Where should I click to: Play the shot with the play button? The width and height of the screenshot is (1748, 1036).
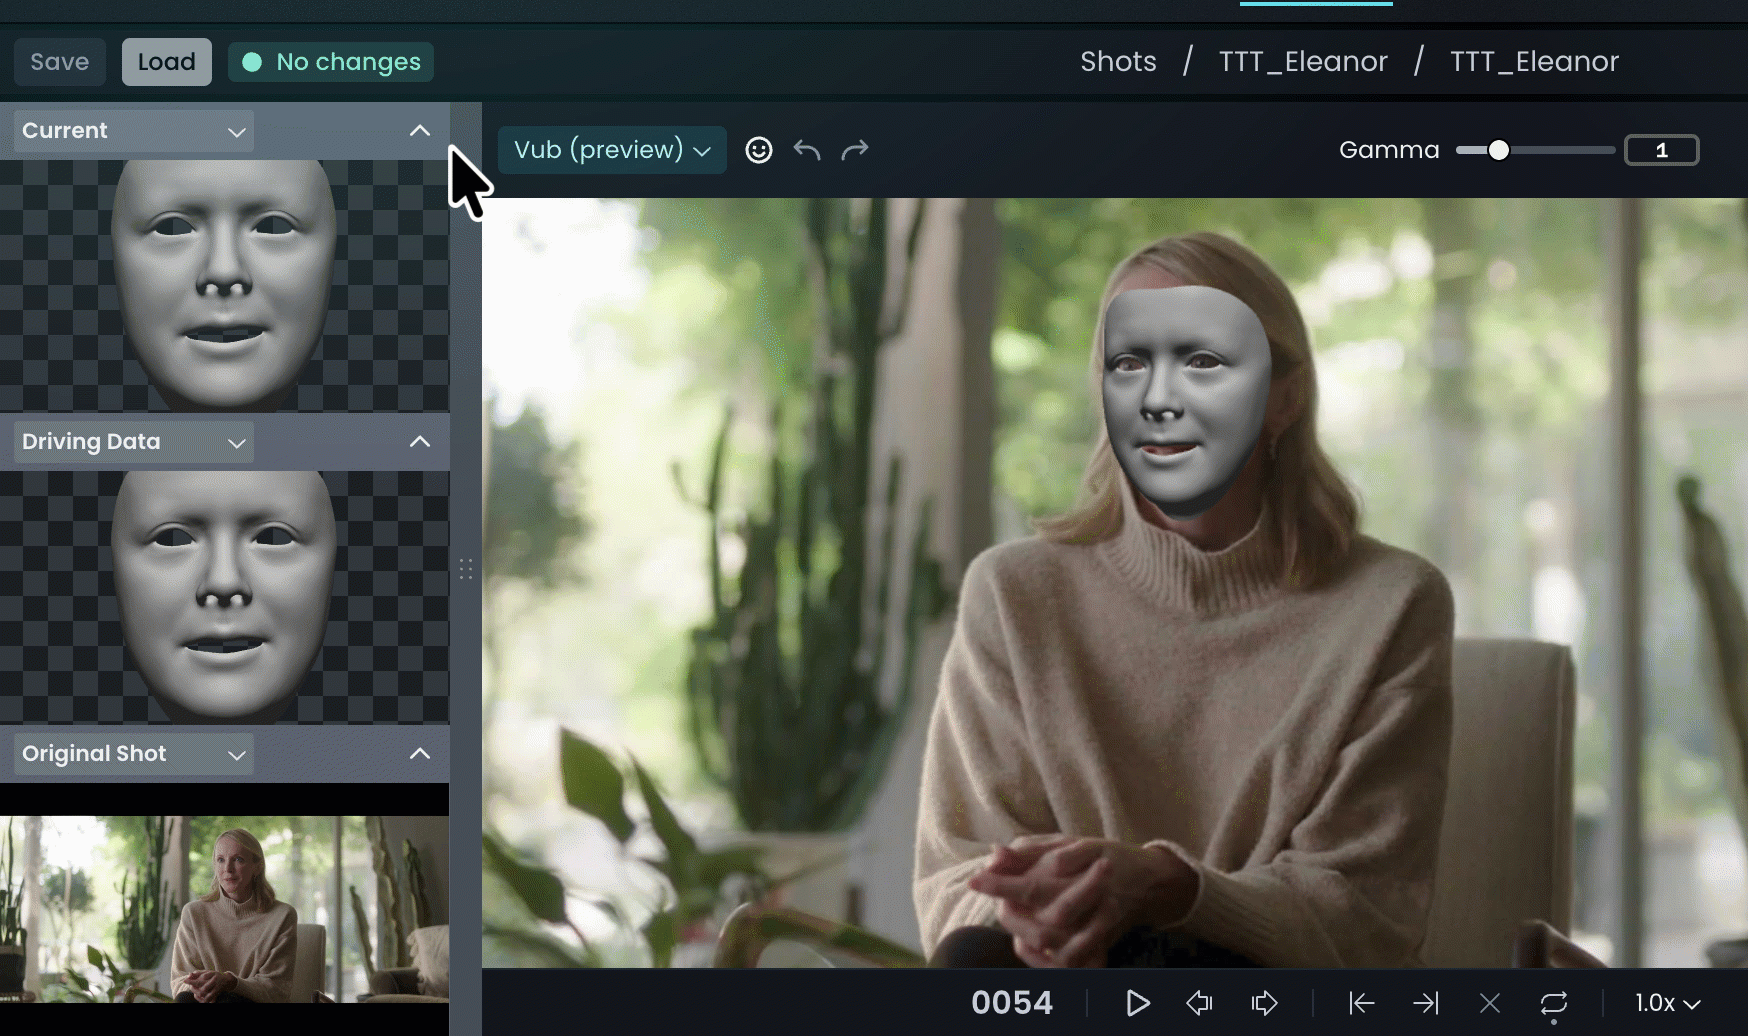tap(1137, 1003)
